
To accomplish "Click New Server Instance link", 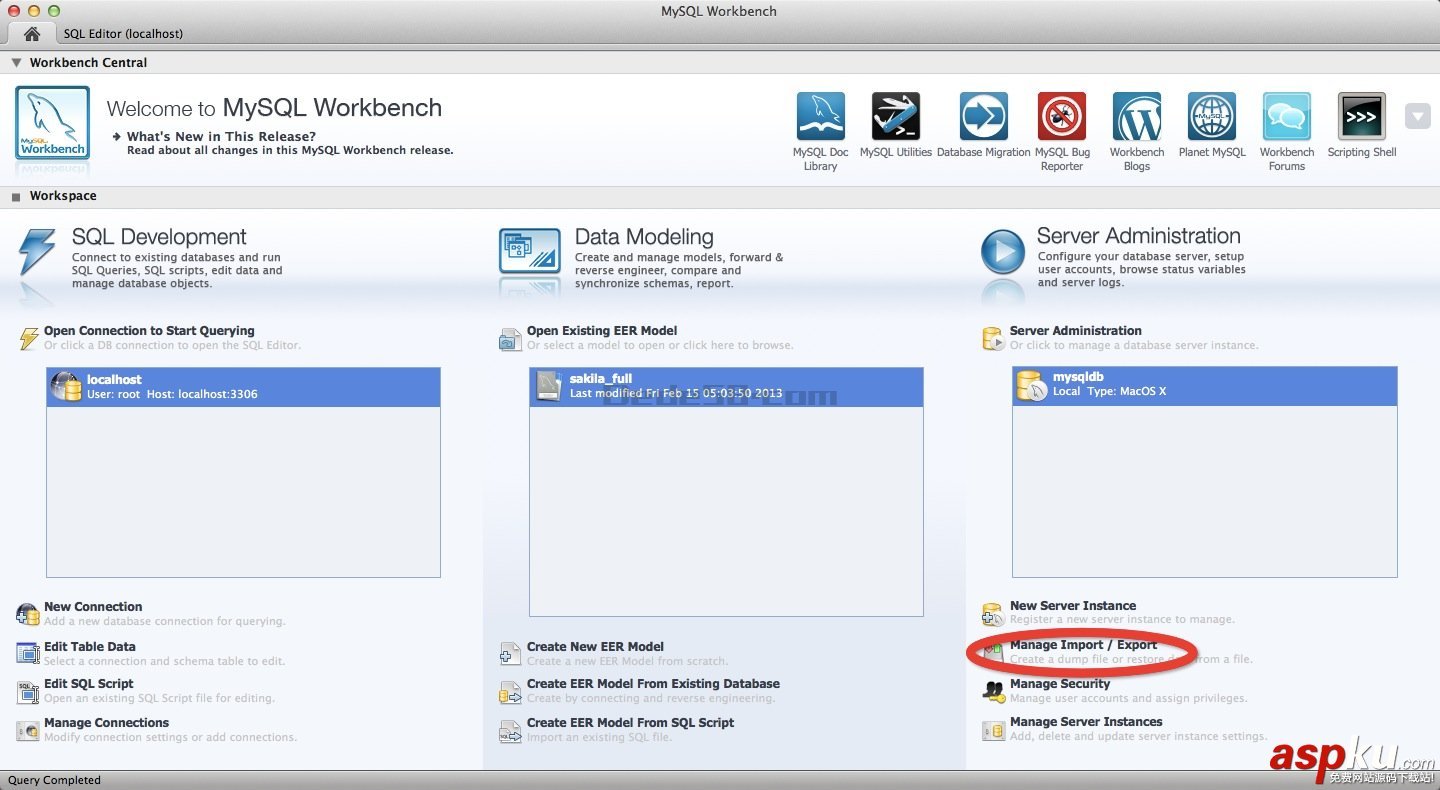I will [x=1073, y=606].
